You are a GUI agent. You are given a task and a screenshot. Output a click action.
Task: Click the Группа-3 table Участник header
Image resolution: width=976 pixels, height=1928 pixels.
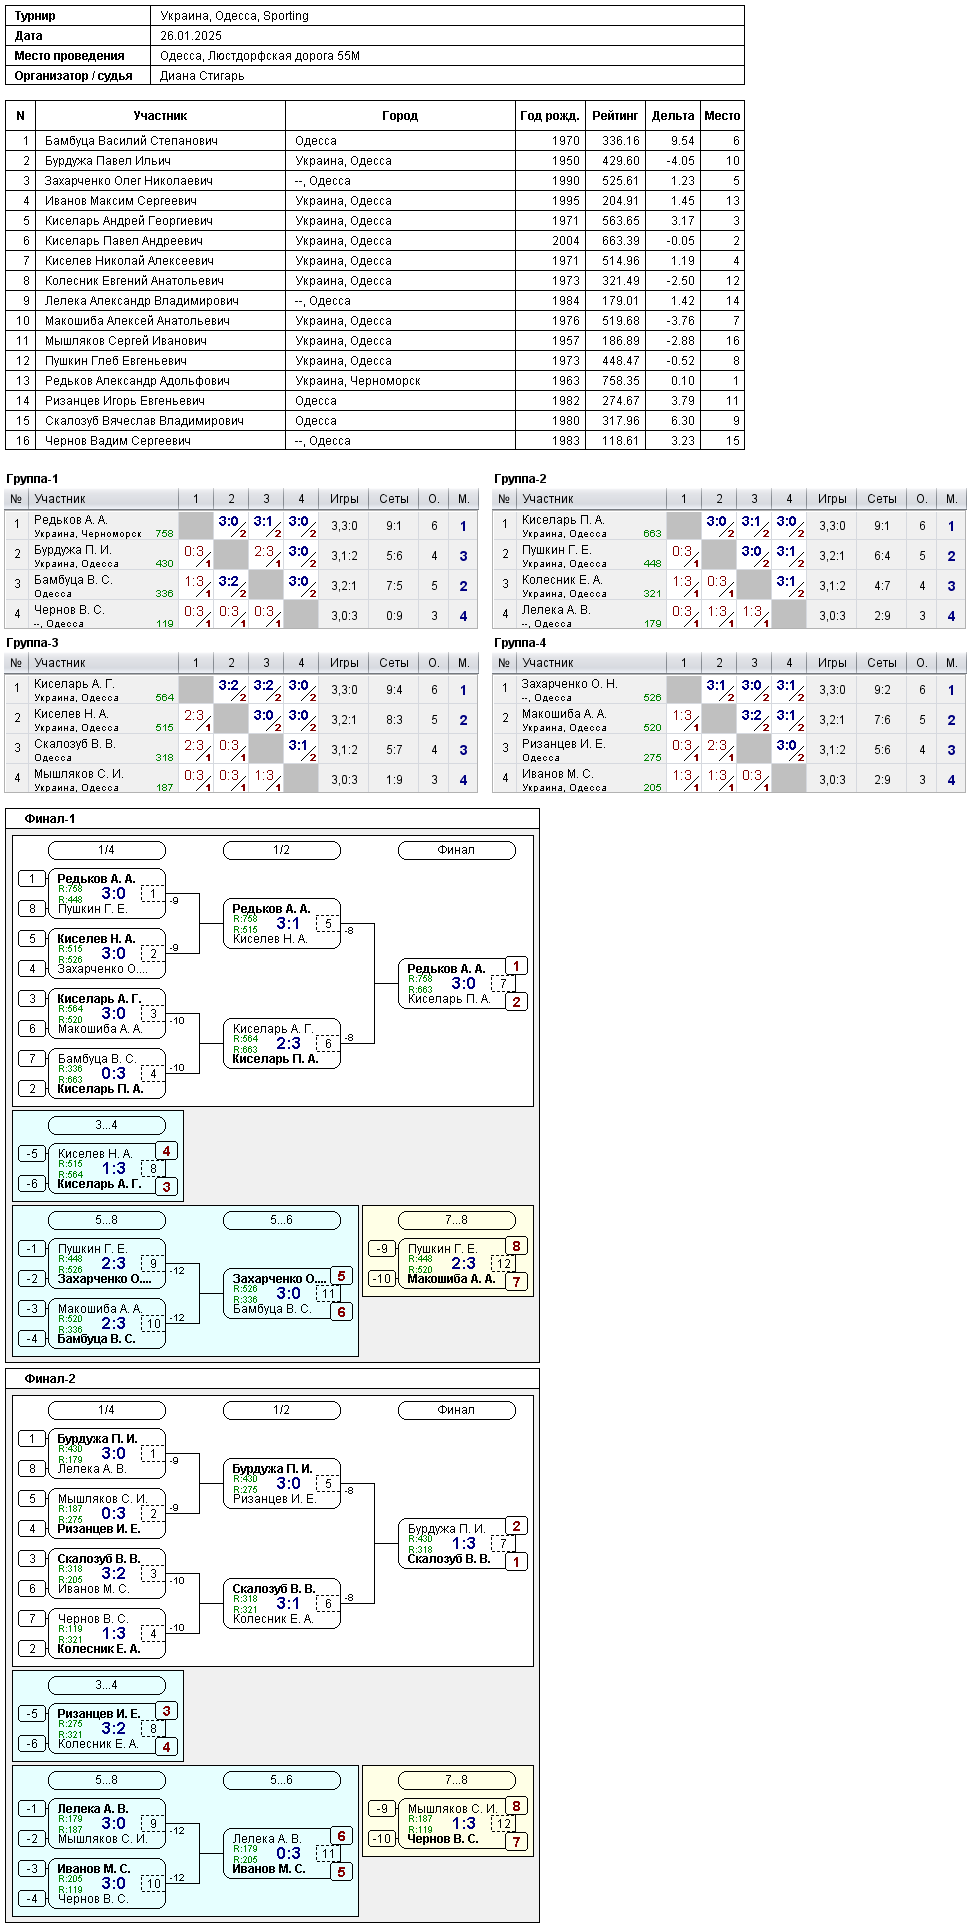point(60,663)
